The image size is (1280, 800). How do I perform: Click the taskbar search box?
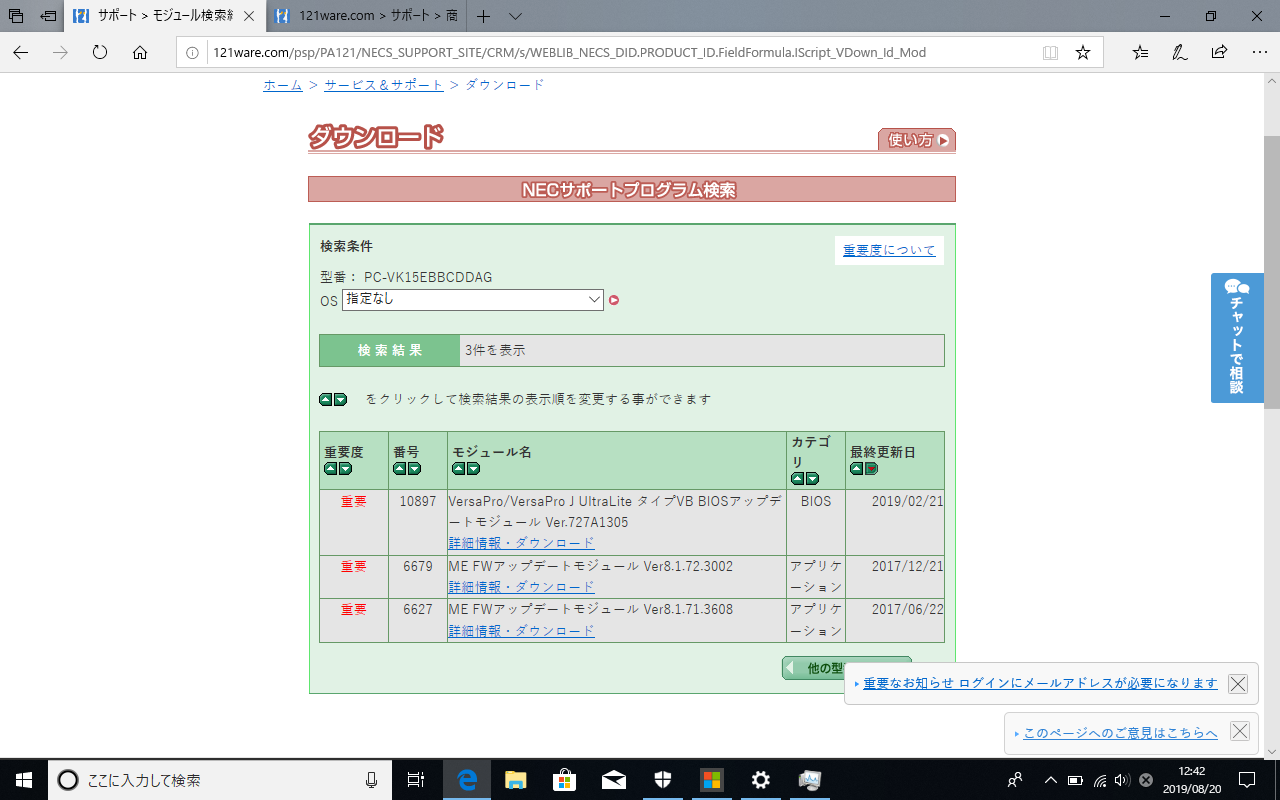[x=220, y=780]
